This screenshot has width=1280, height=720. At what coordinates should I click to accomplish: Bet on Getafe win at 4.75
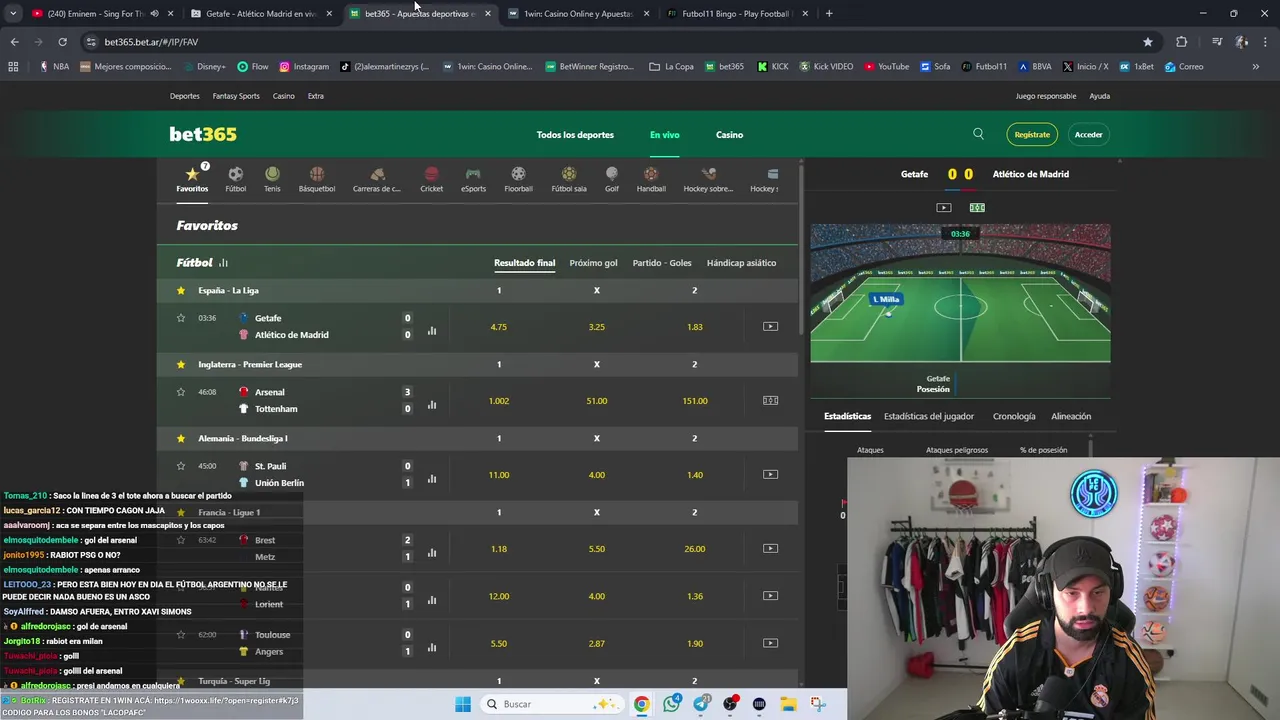click(499, 326)
